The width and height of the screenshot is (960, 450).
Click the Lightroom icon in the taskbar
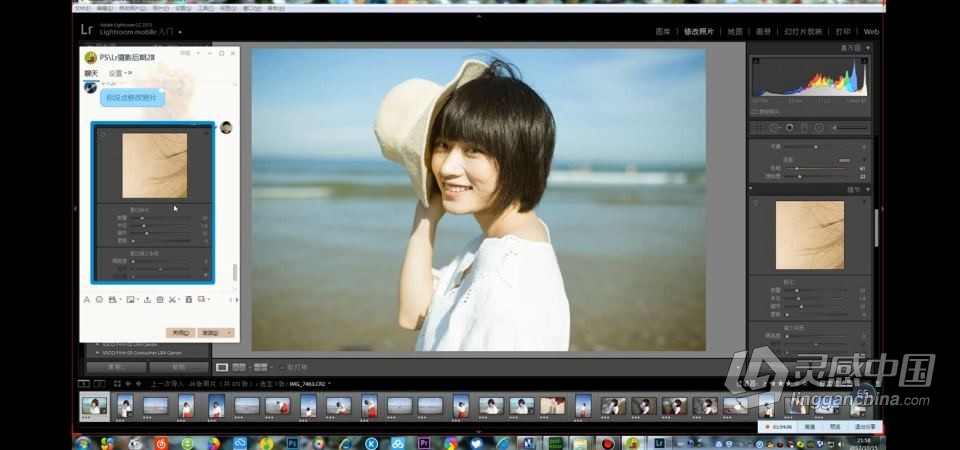point(659,442)
